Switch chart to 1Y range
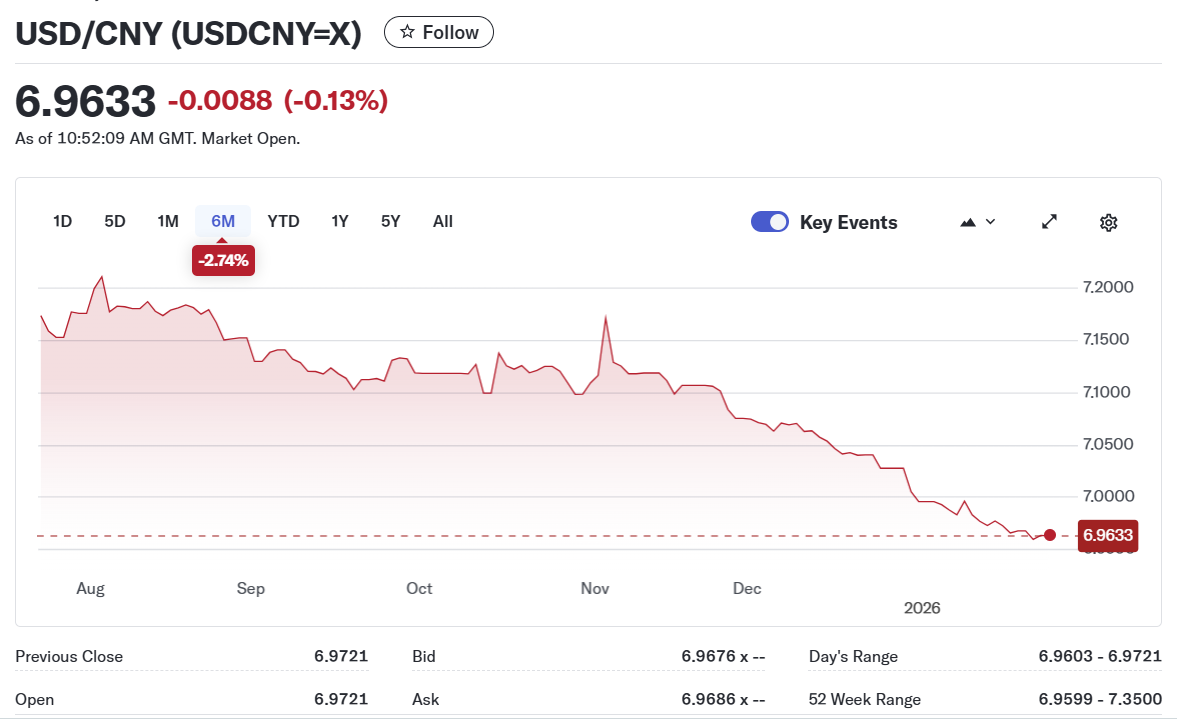The height and width of the screenshot is (719, 1177). pos(340,221)
